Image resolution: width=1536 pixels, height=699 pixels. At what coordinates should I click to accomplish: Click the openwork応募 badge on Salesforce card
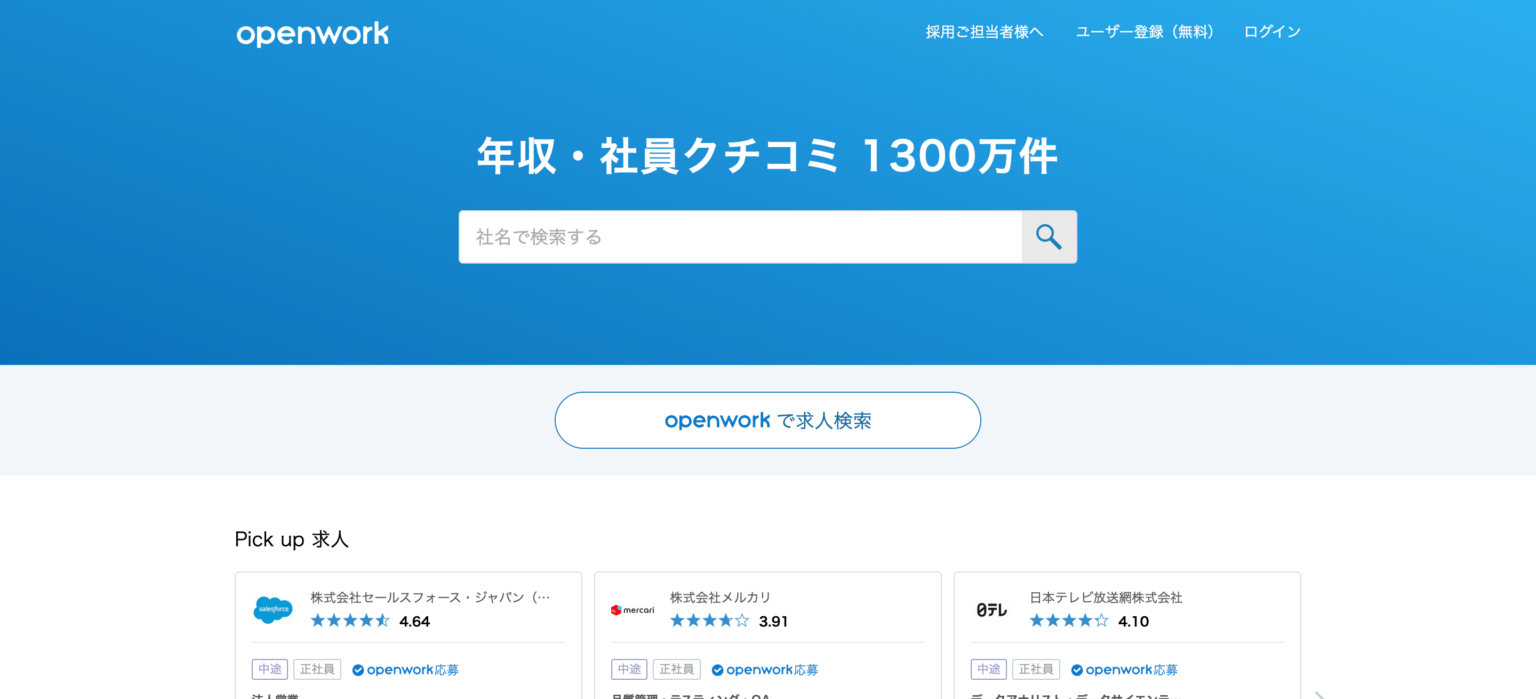pyautogui.click(x=405, y=669)
